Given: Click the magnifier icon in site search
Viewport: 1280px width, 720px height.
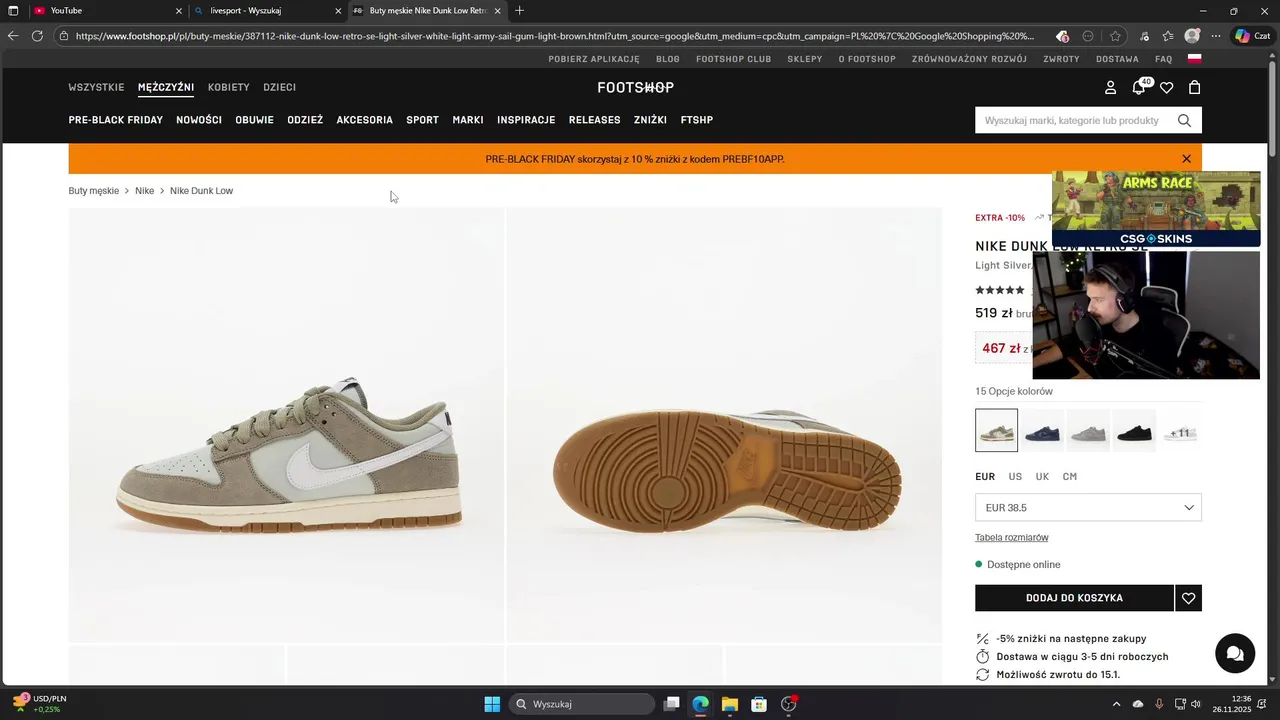Looking at the screenshot, I should point(1184,120).
